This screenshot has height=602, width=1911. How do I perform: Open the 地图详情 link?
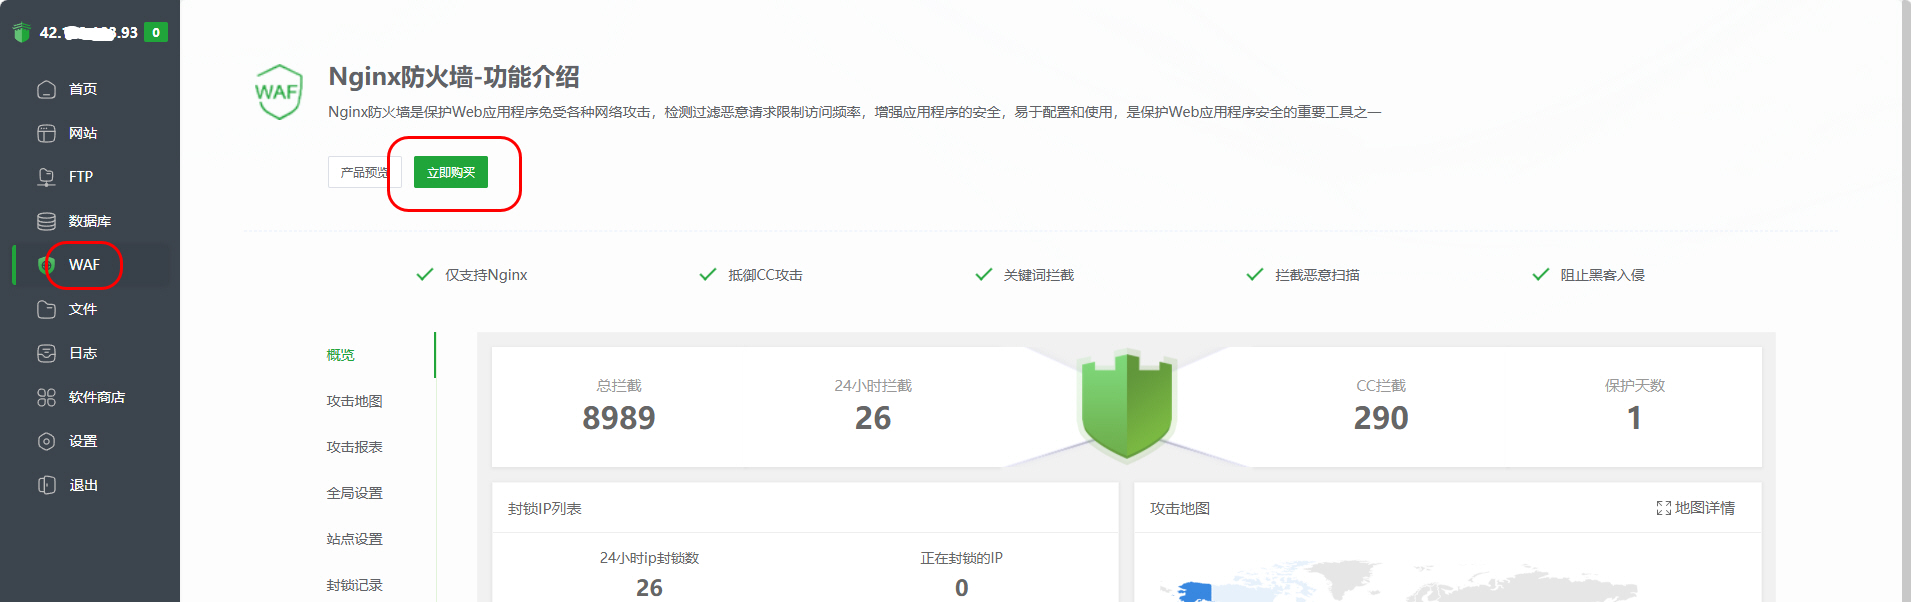(x=1705, y=508)
